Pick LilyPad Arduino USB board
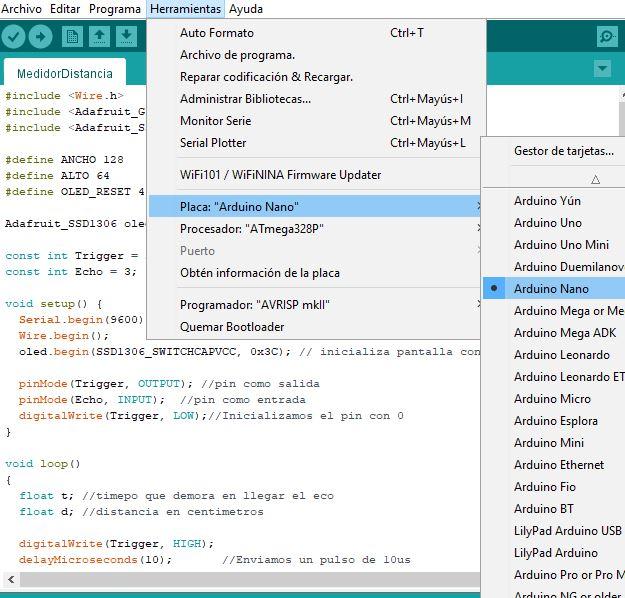The height and width of the screenshot is (598, 625). 554,531
